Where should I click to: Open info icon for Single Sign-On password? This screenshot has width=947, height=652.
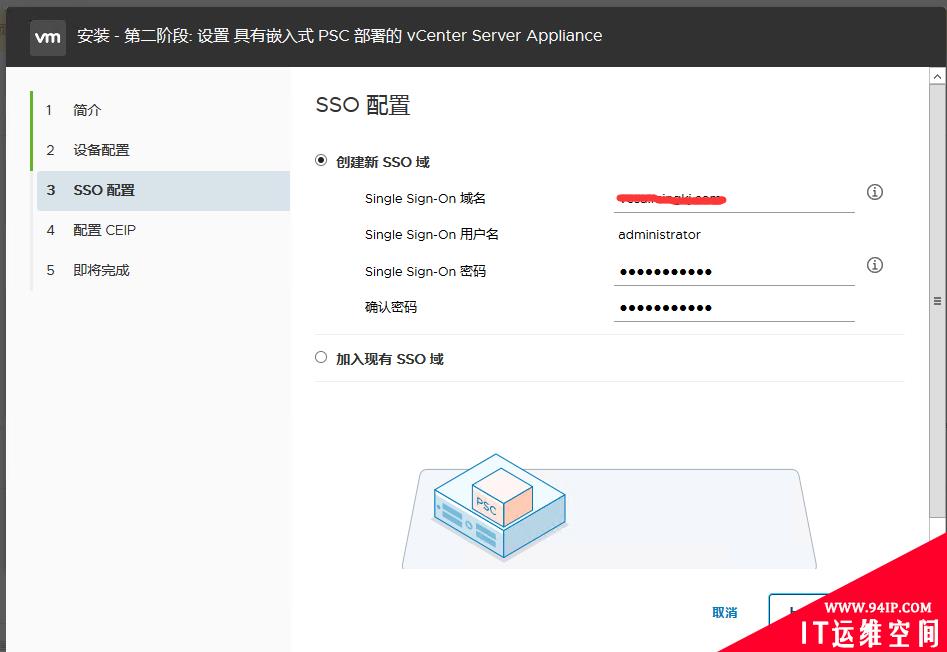pos(875,265)
